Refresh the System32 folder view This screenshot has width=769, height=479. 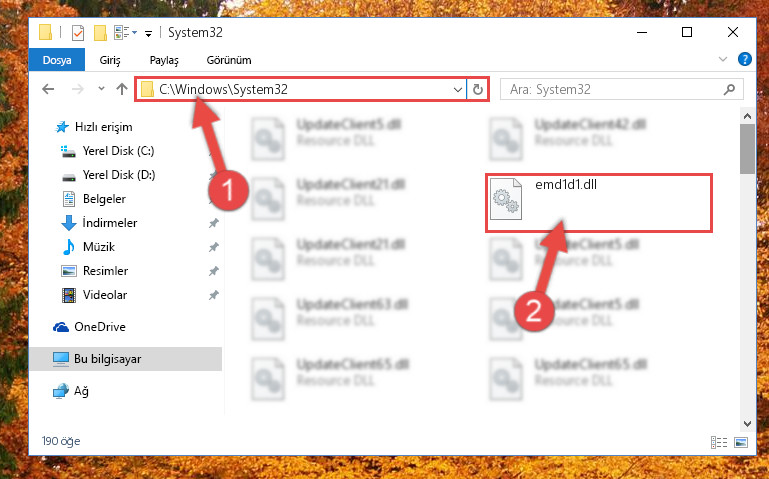(478, 90)
